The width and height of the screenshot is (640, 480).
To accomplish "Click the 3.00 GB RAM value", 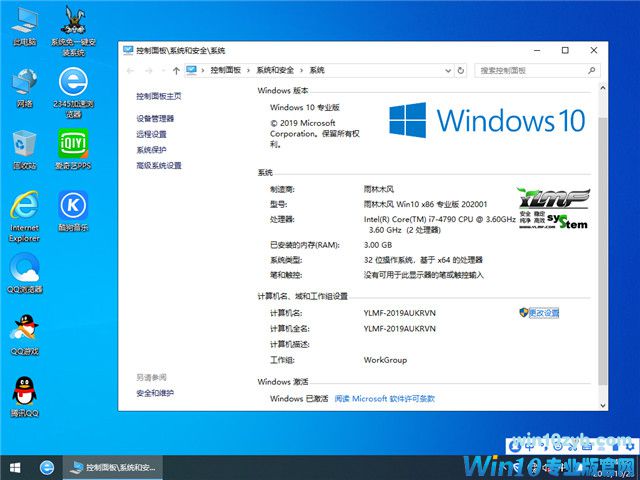I will pyautogui.click(x=378, y=245).
